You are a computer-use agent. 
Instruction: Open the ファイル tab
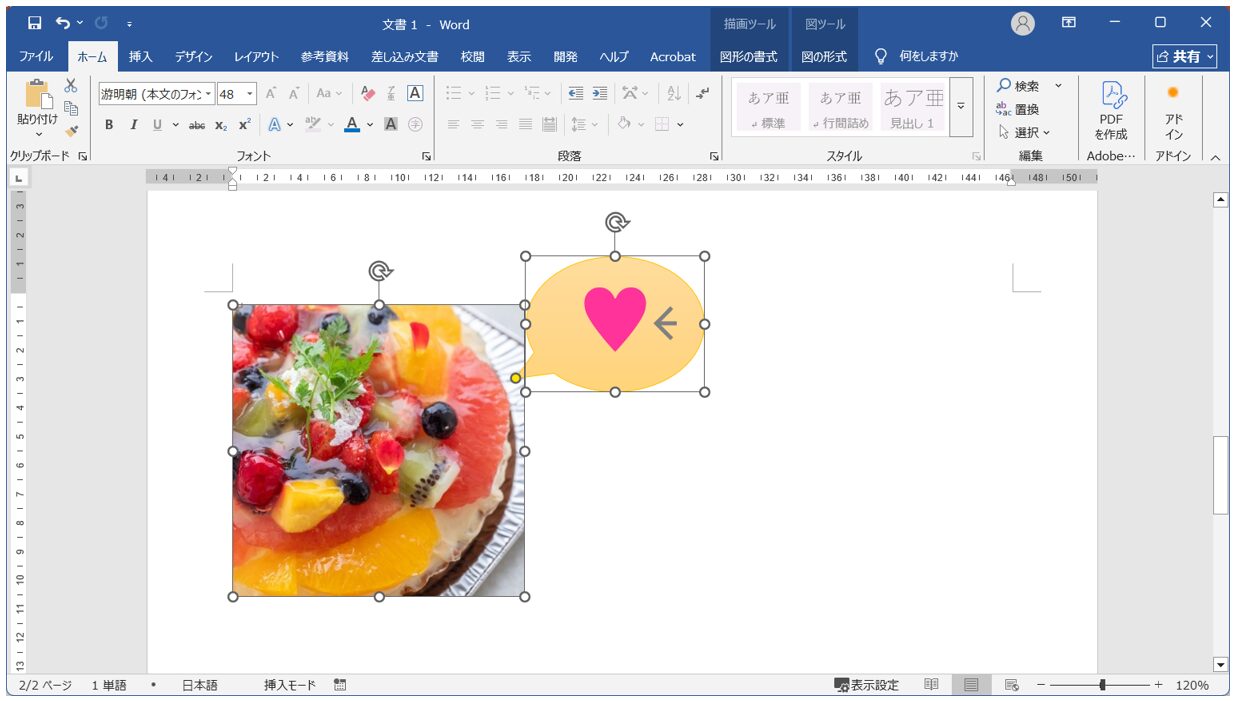coord(37,57)
